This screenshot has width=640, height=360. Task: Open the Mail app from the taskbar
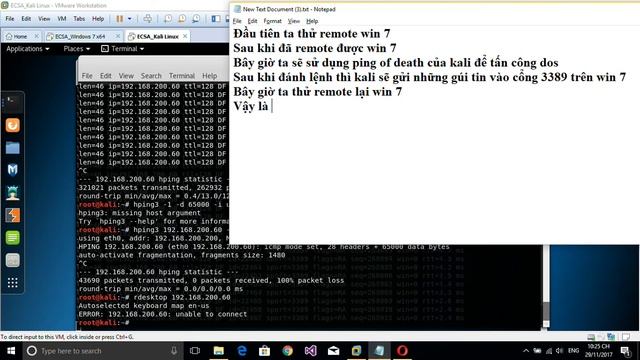tap(333, 351)
